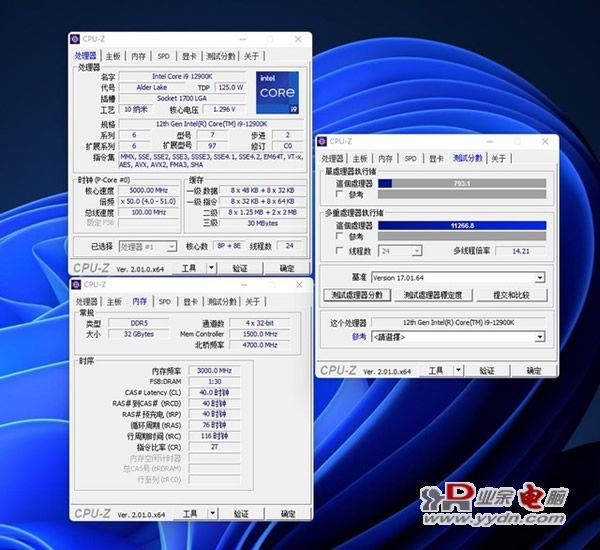Select SPD tab in memory window
Image resolution: width=600 pixels, height=550 pixels.
165,302
